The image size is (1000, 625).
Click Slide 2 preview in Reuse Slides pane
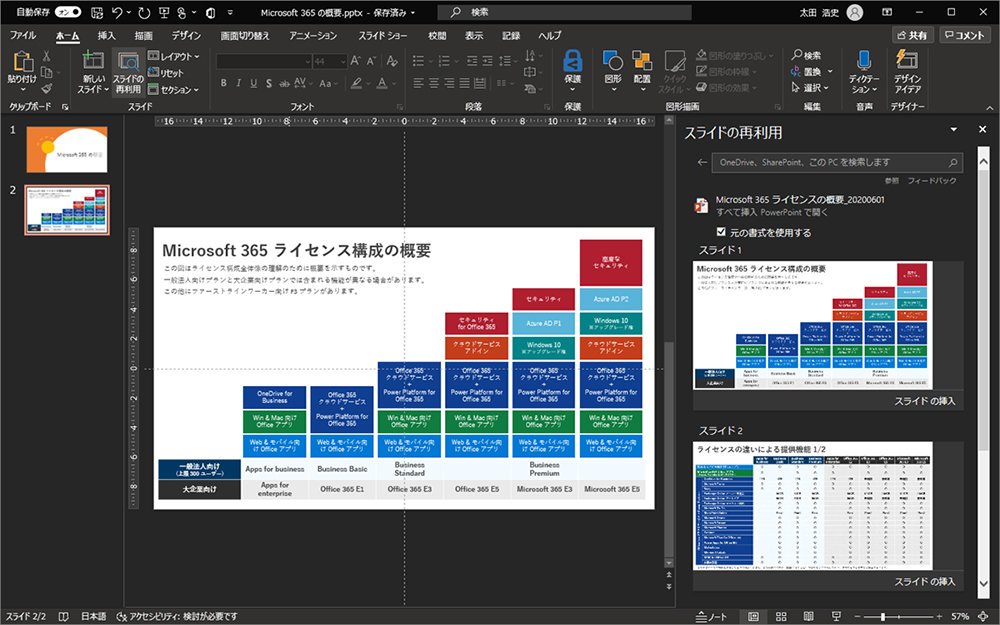pyautogui.click(x=812, y=506)
